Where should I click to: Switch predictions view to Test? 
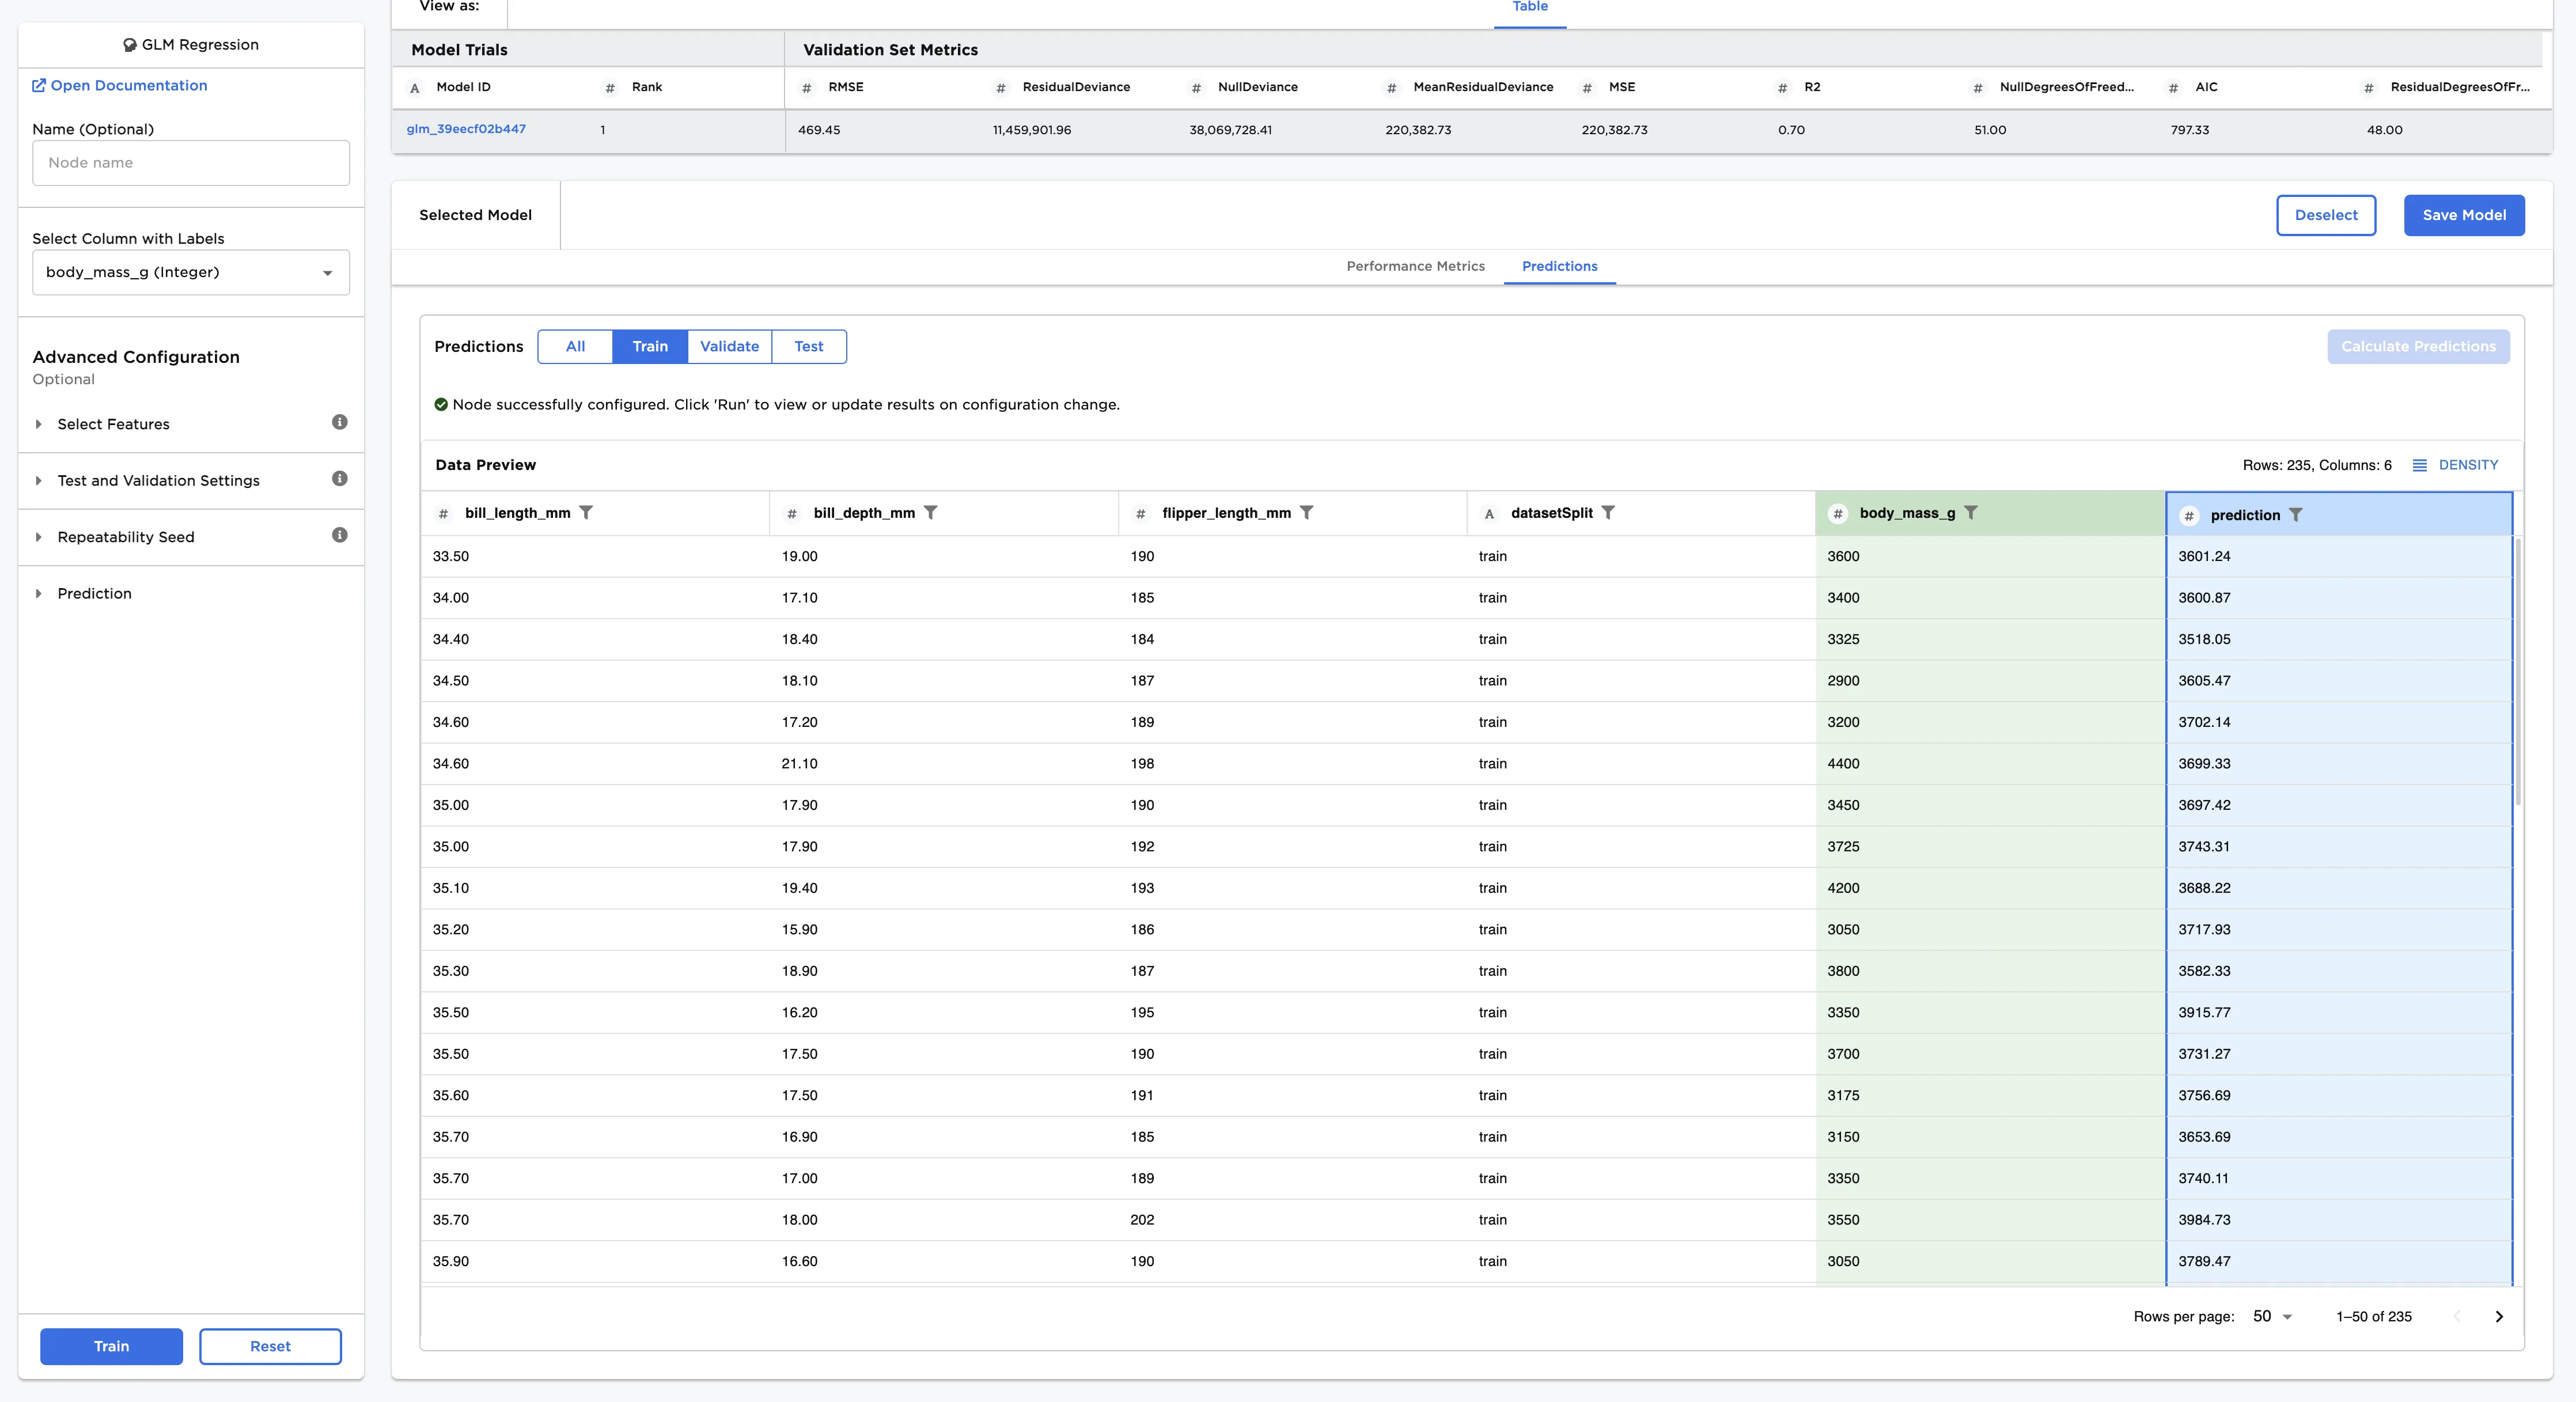click(x=808, y=346)
